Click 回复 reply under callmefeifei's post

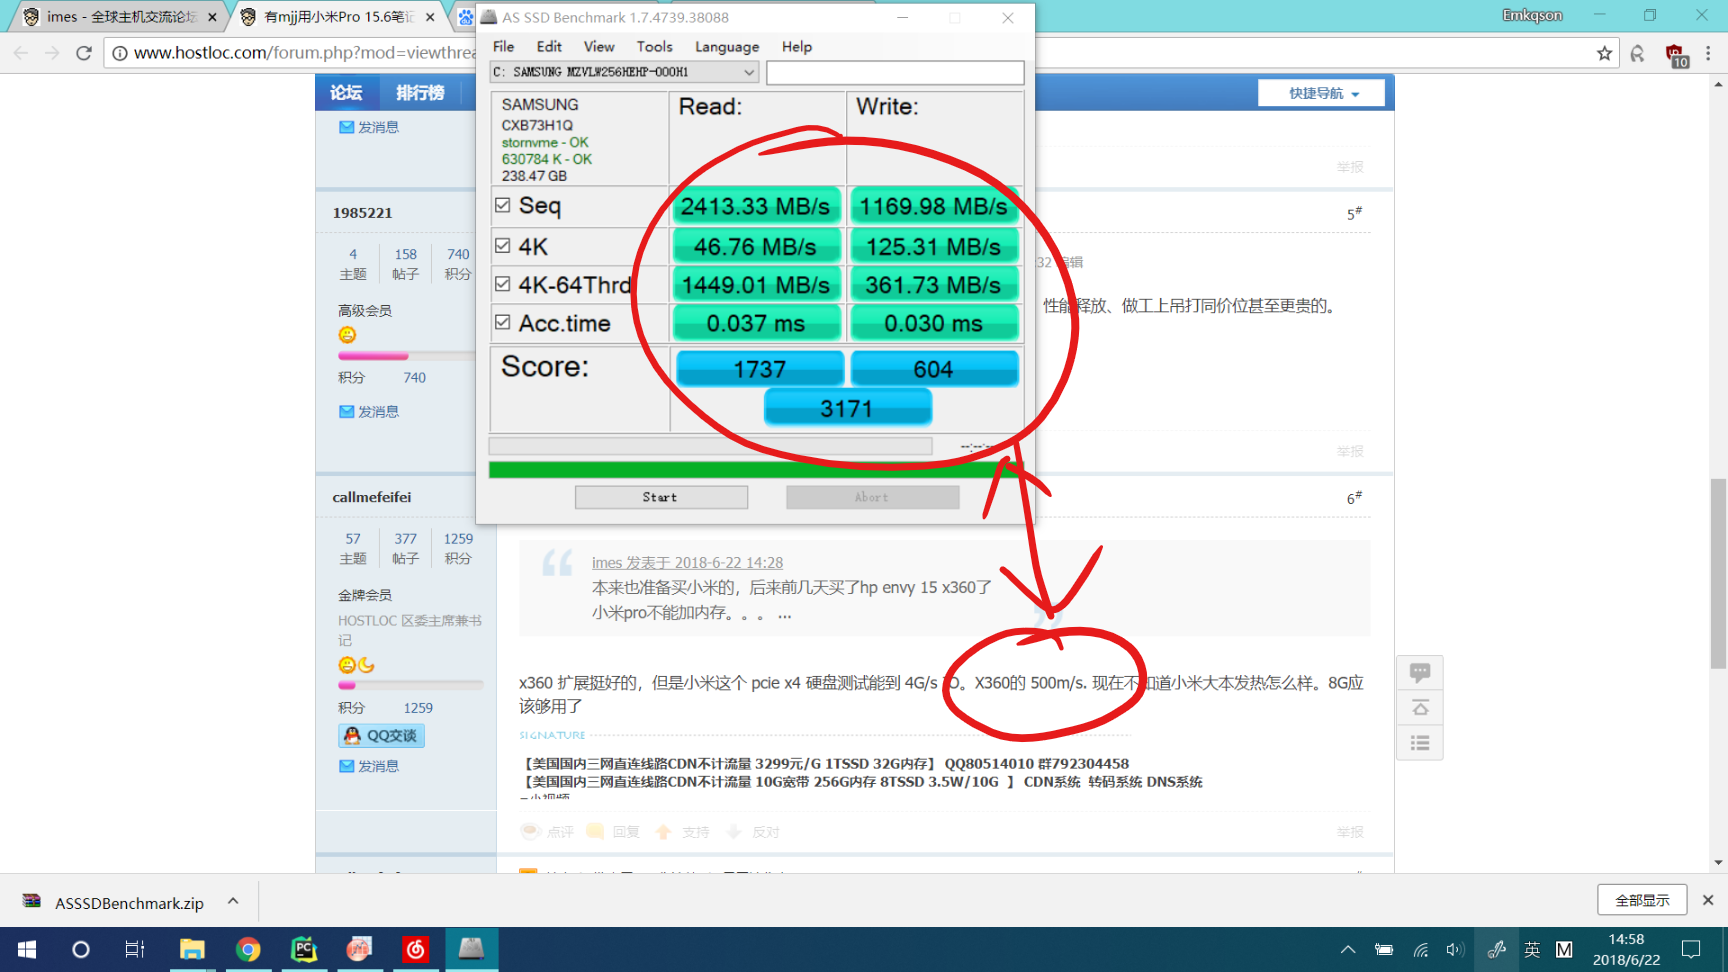pos(613,832)
